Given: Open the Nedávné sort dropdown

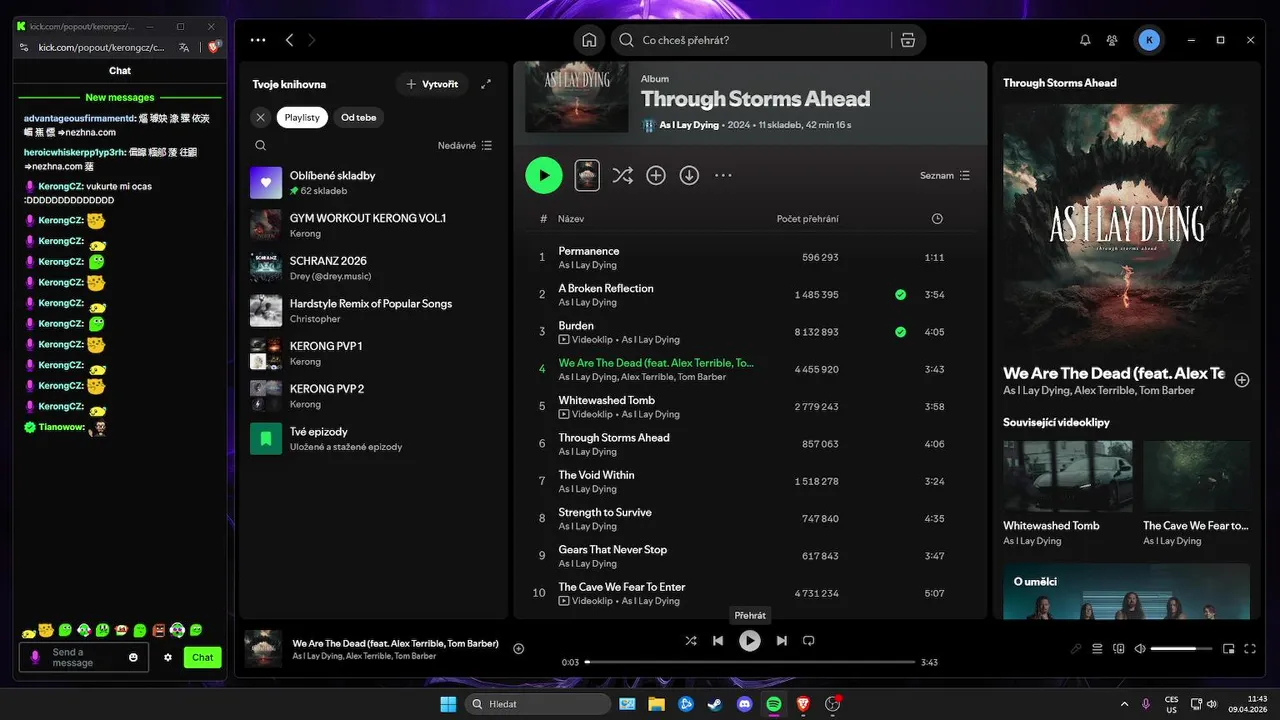Looking at the screenshot, I should tap(465, 145).
